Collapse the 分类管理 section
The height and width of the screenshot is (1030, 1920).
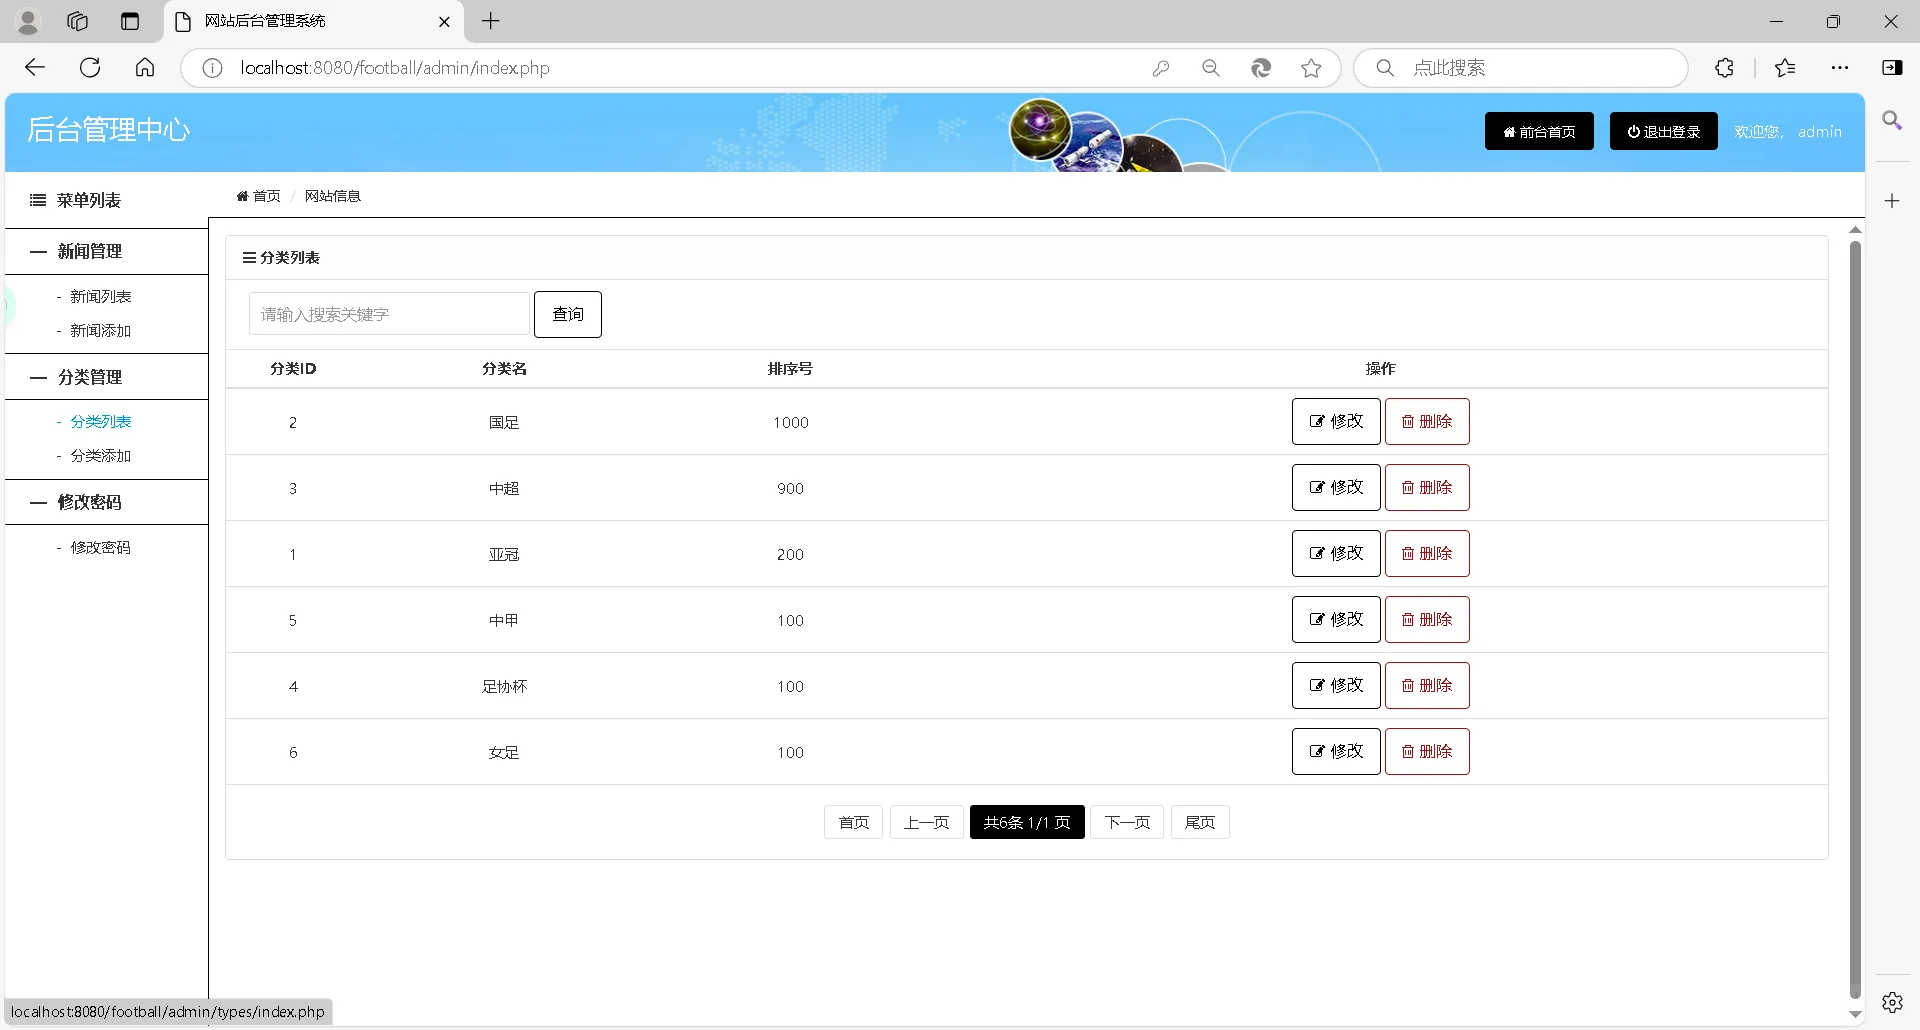[x=90, y=377]
